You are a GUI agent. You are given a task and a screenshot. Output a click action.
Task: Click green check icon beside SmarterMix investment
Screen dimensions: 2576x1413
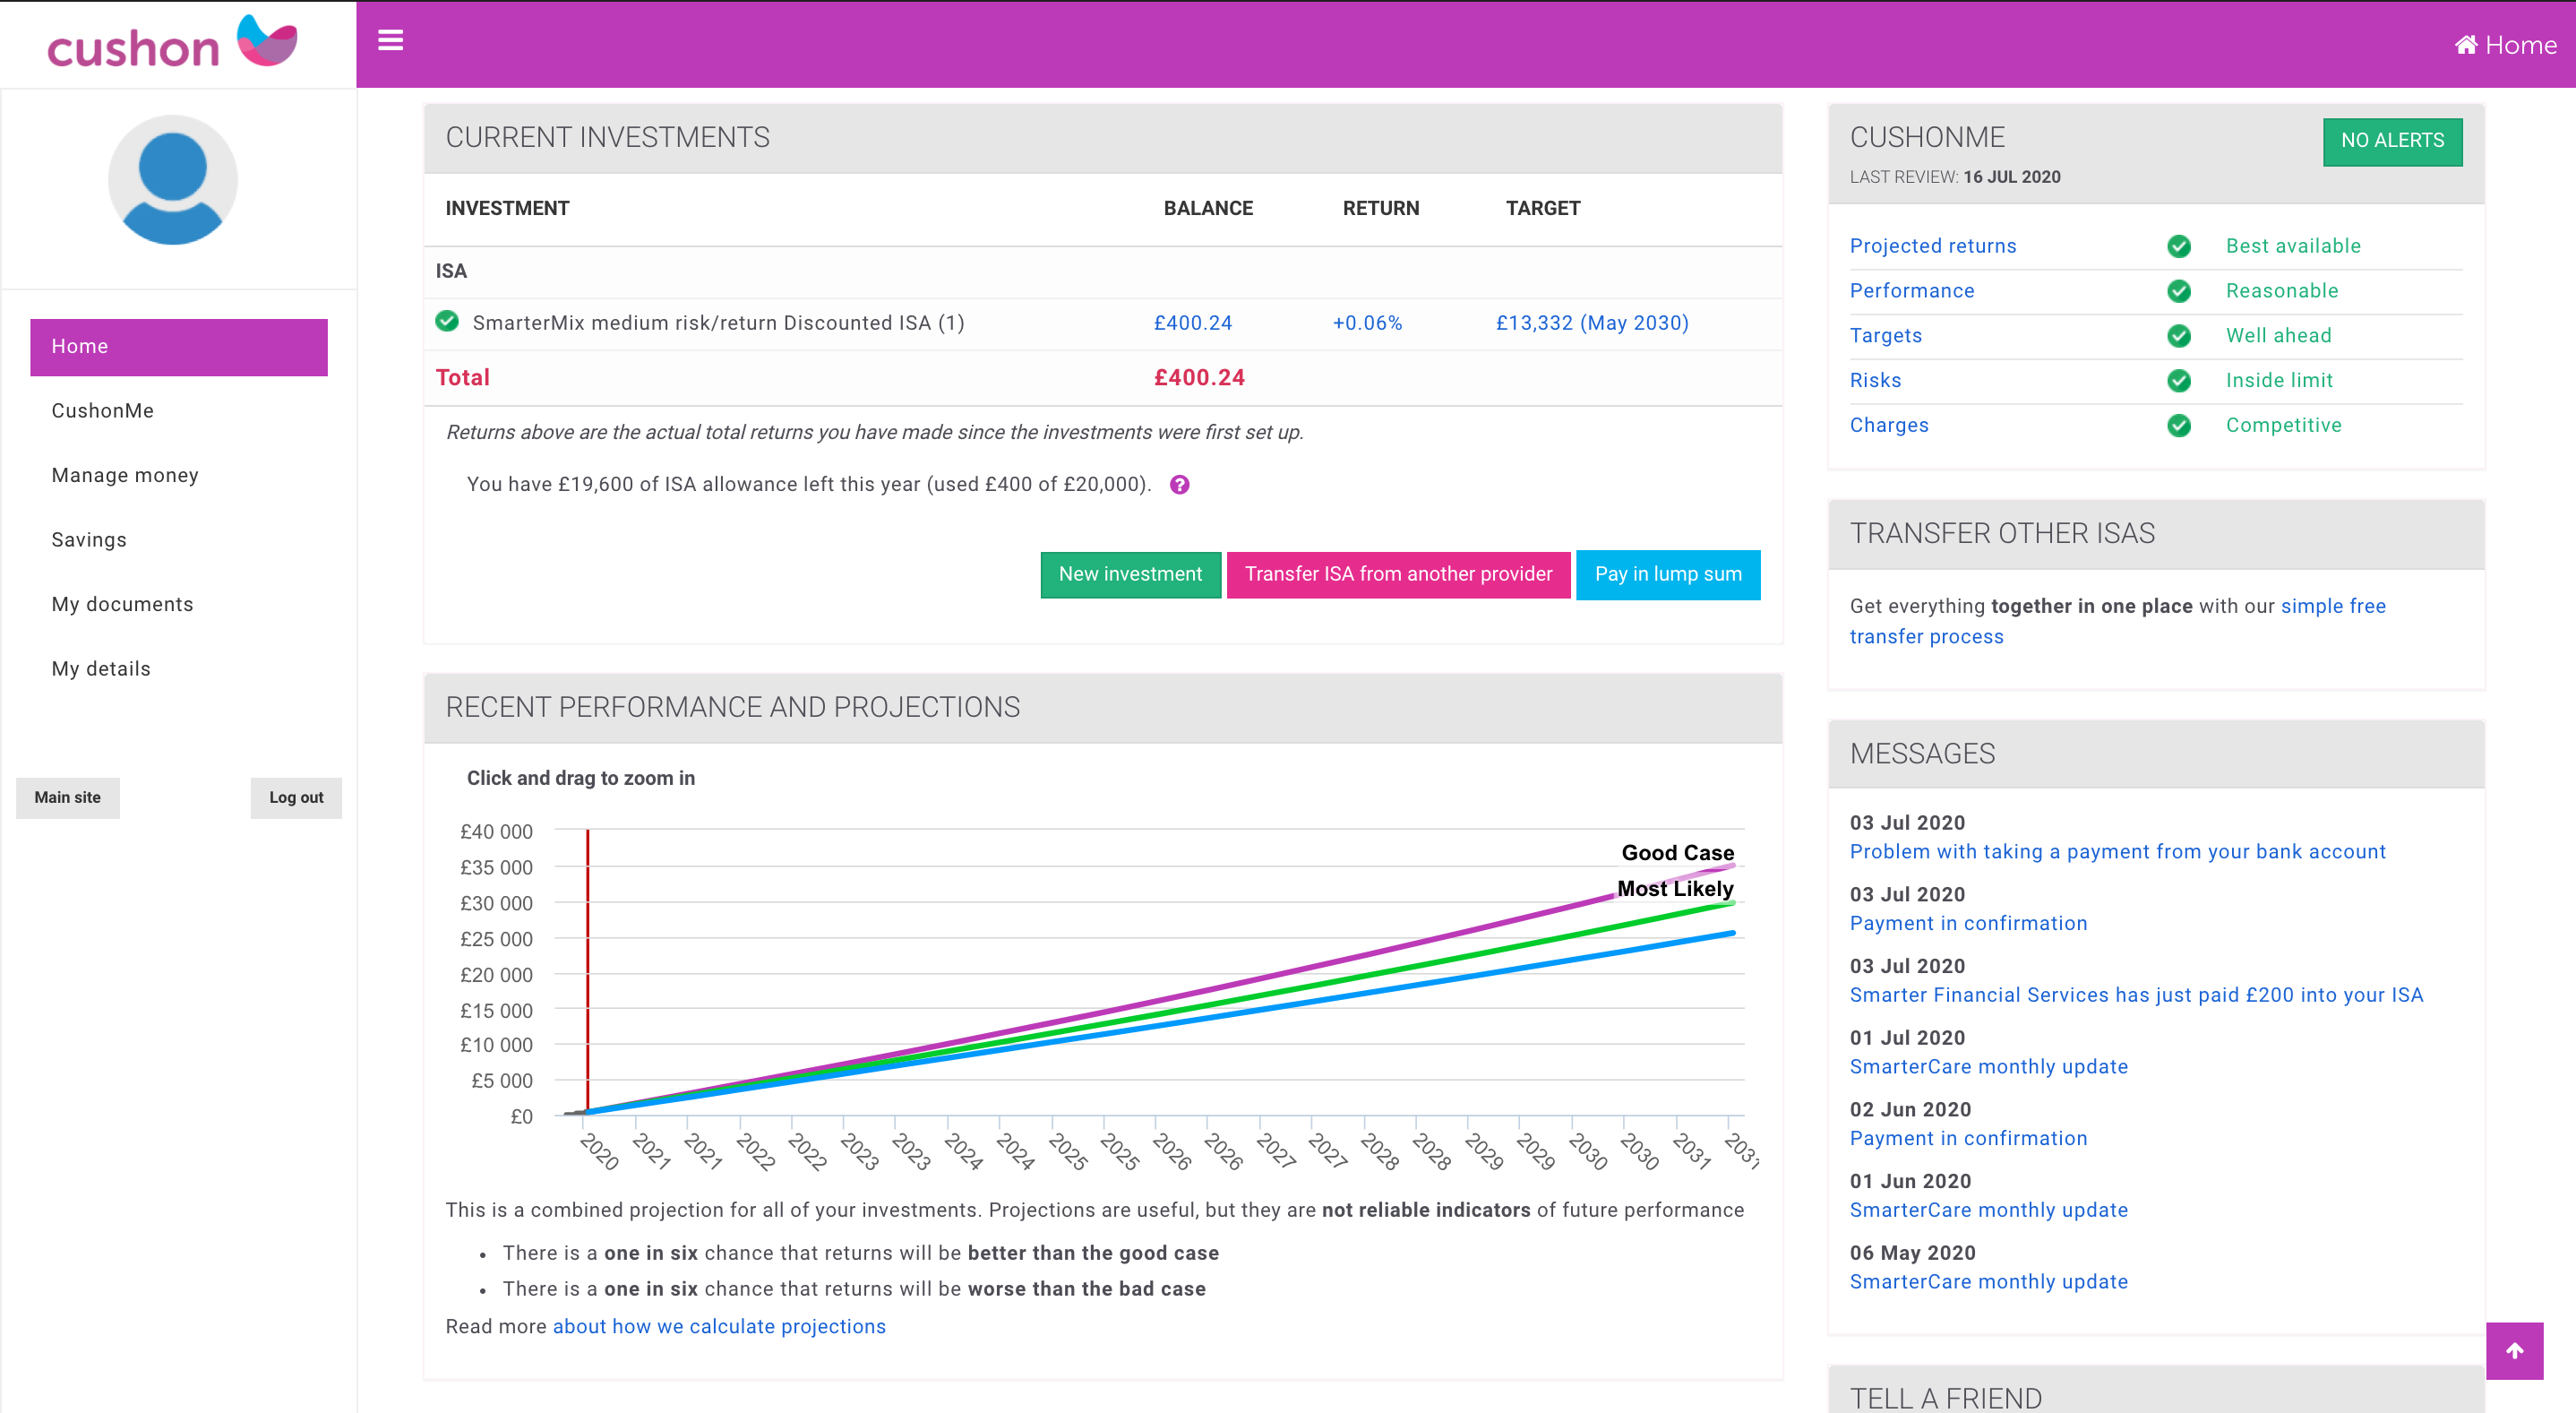pos(447,321)
